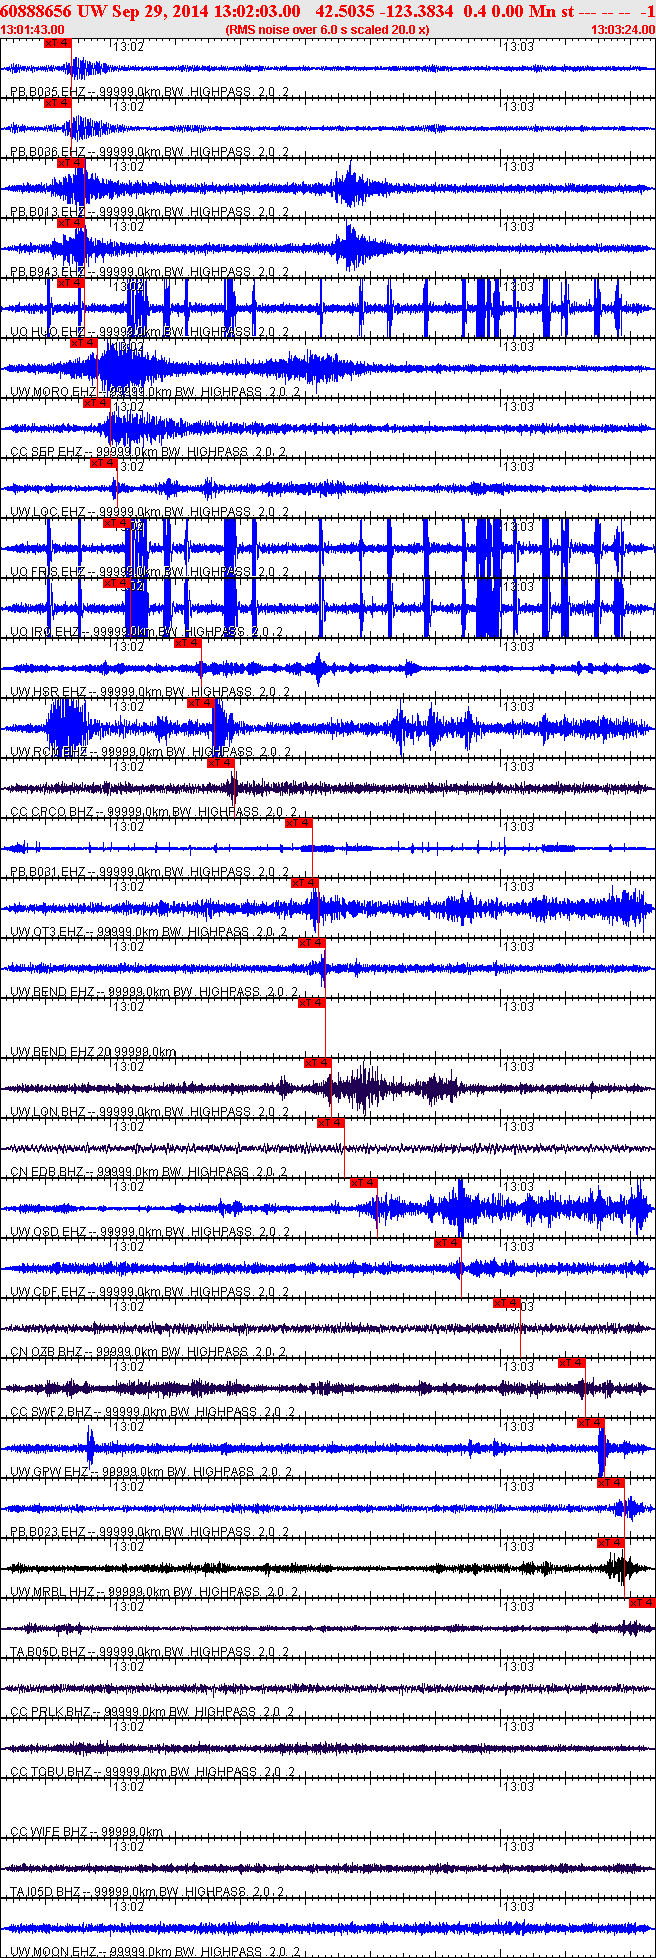This screenshot has width=656, height=1958.
Task: Click the end time 13:03:24.00 label
Action: coord(622,30)
